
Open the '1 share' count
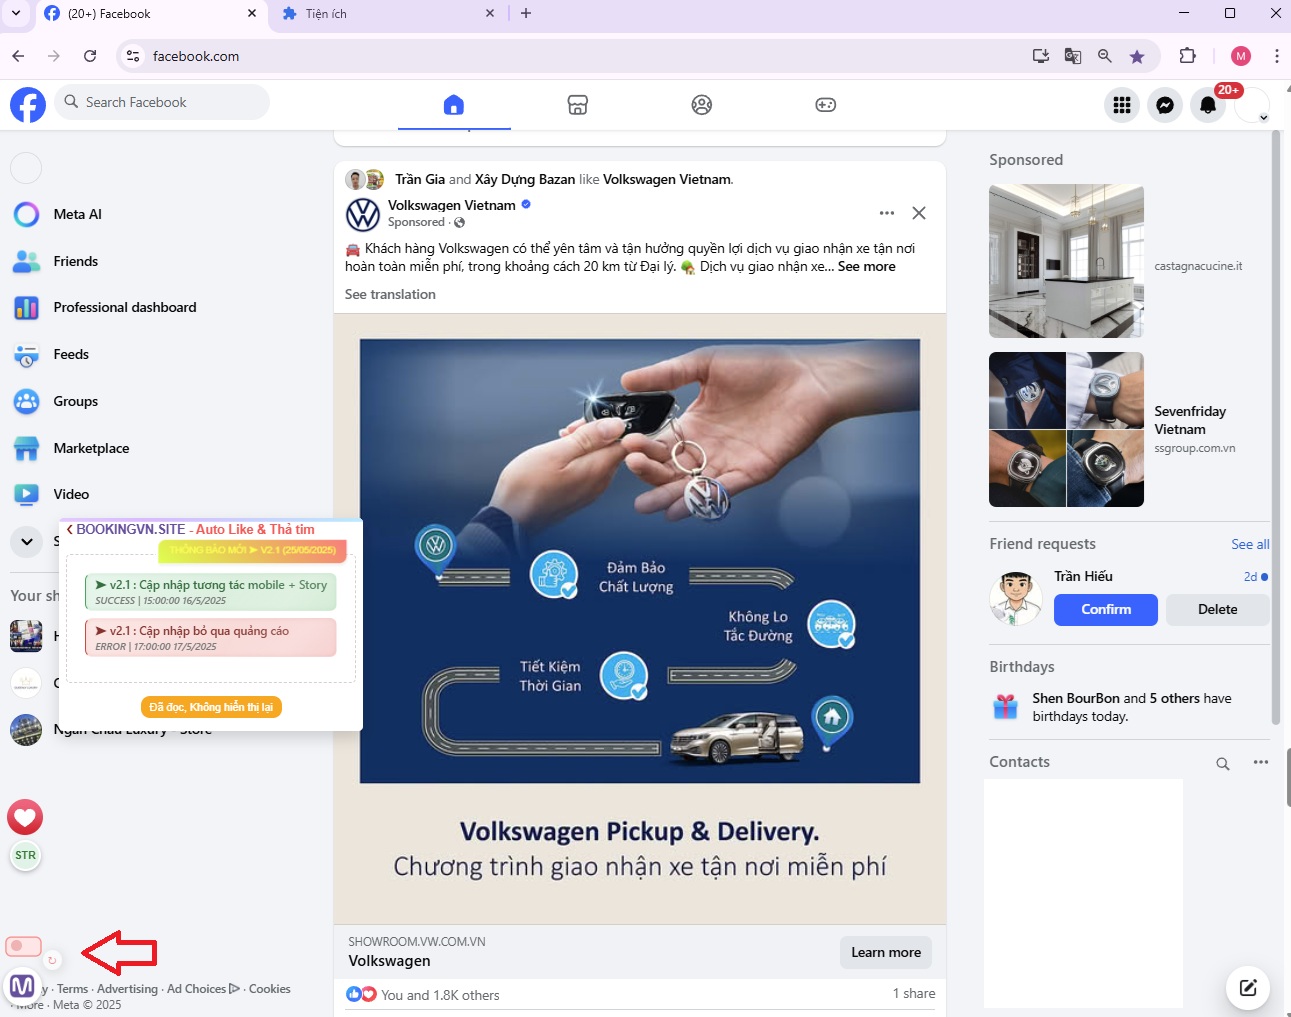914,993
